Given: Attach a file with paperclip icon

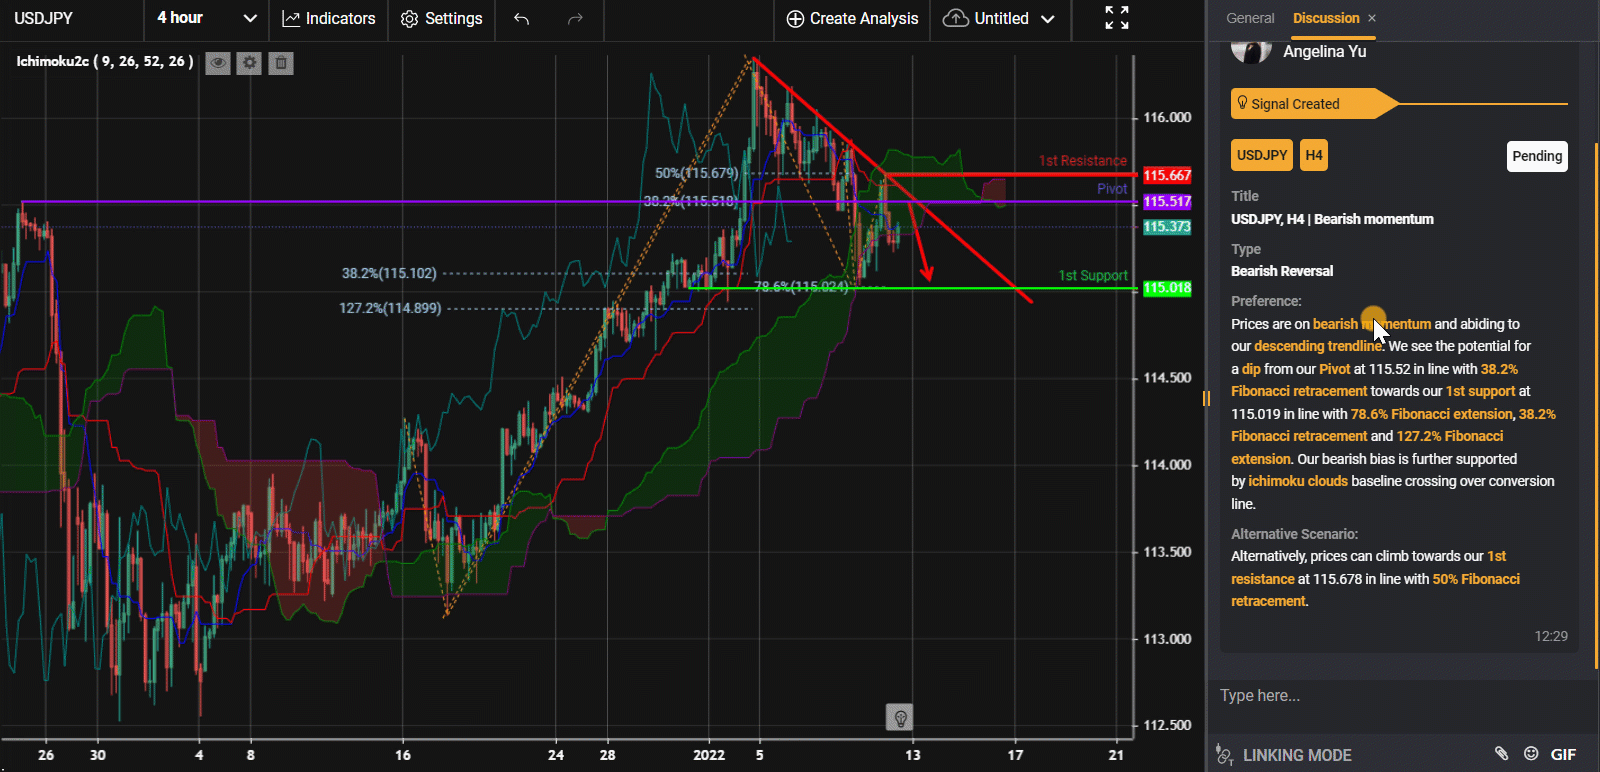Looking at the screenshot, I should pos(1501,754).
